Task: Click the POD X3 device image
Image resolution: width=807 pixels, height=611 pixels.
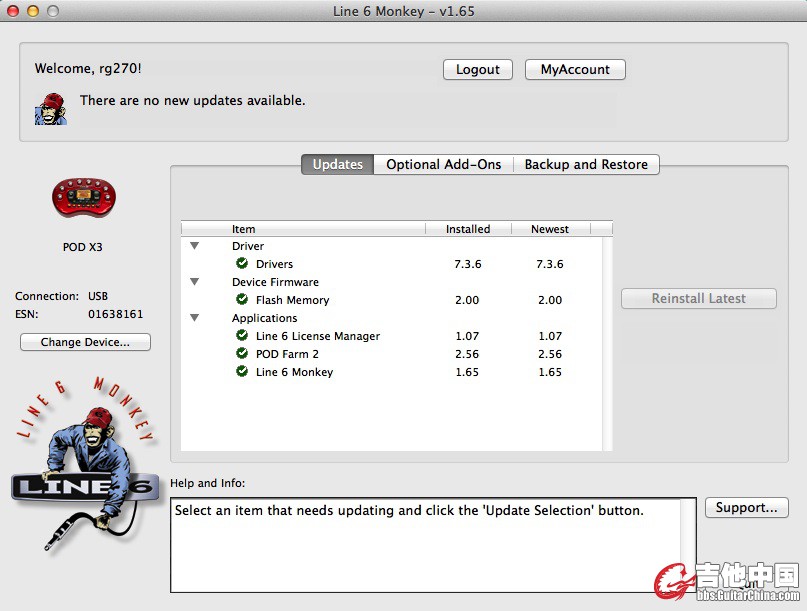Action: pyautogui.click(x=84, y=198)
